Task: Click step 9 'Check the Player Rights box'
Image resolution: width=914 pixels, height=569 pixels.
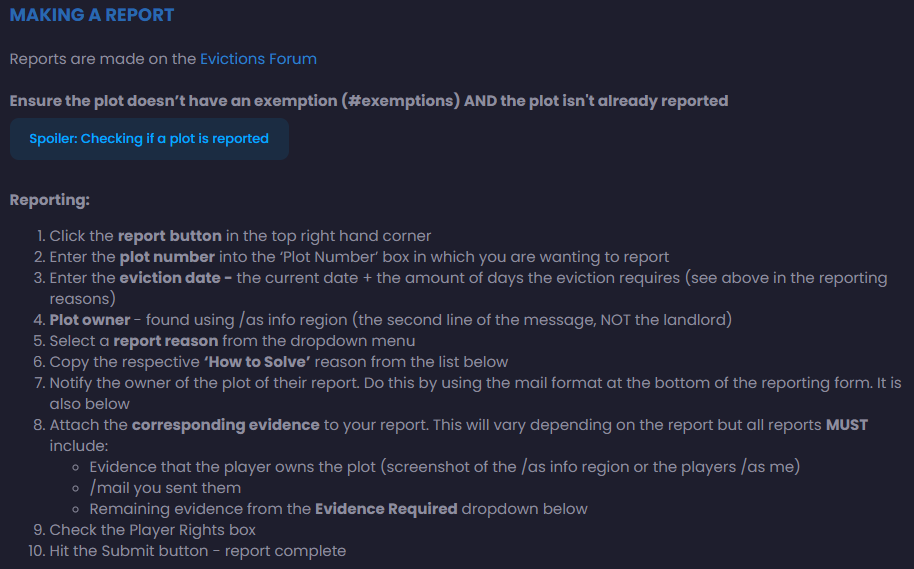Action: click(x=153, y=530)
